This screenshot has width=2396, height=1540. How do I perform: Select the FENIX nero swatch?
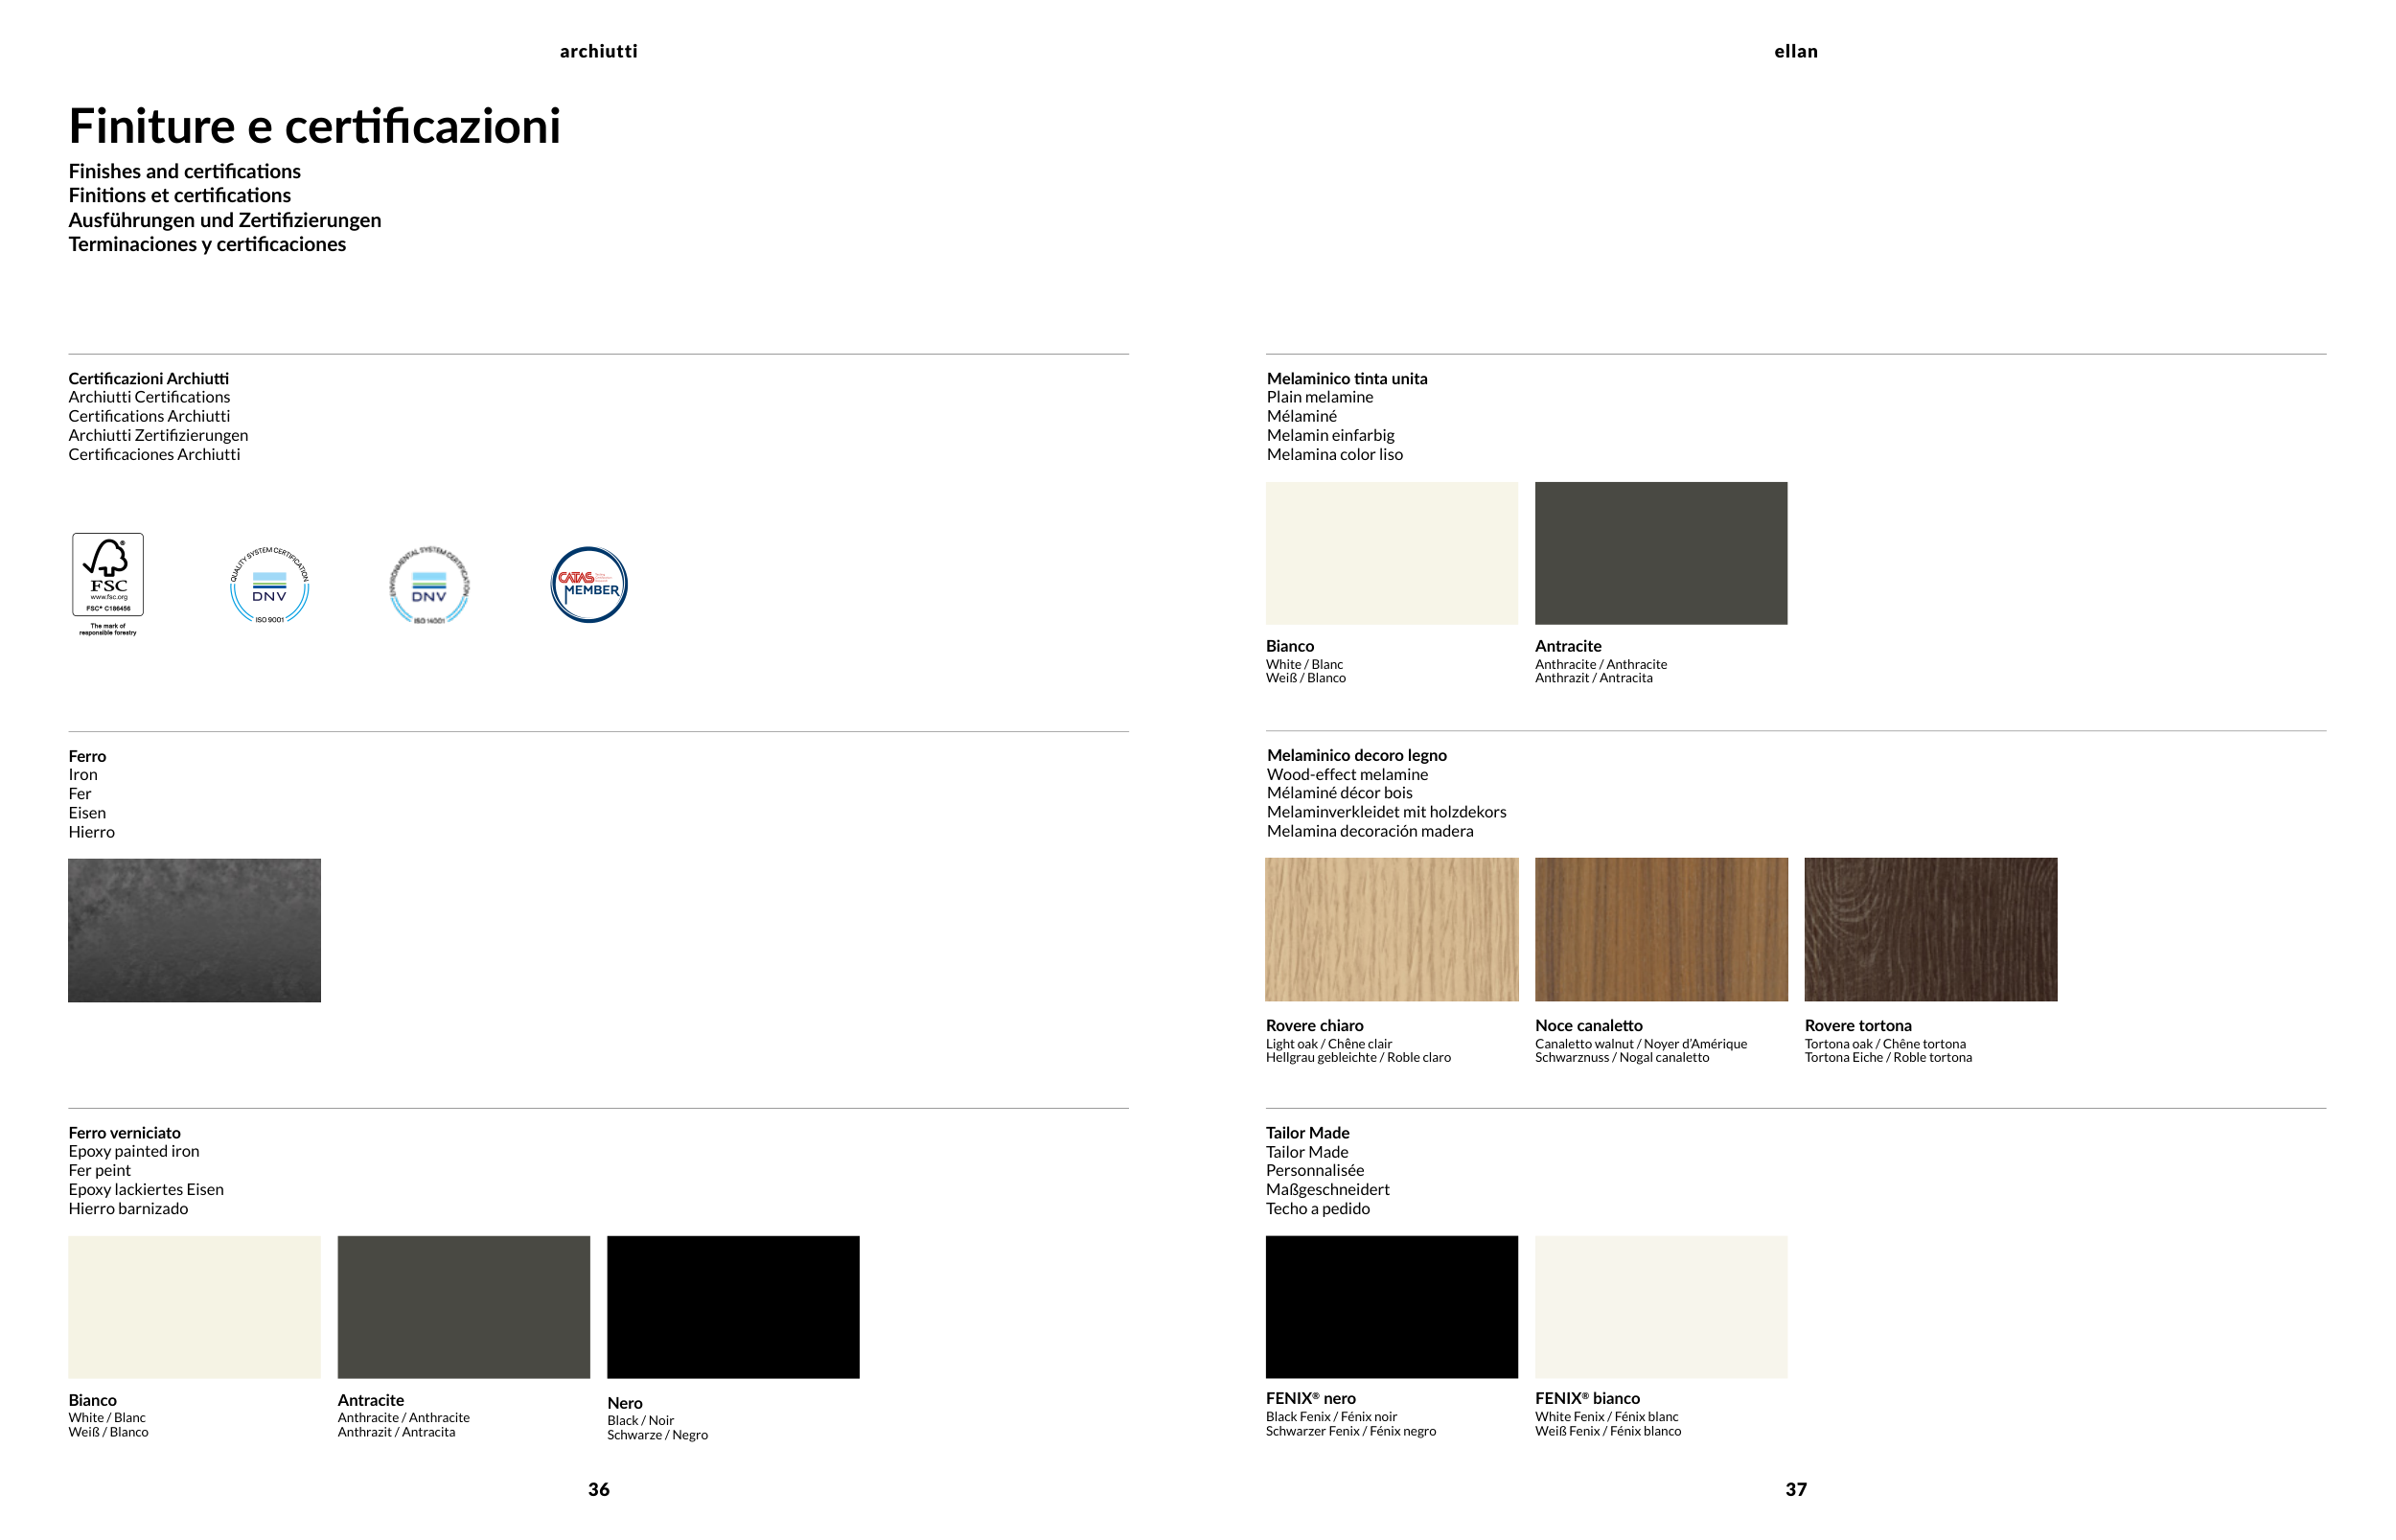point(1391,1306)
